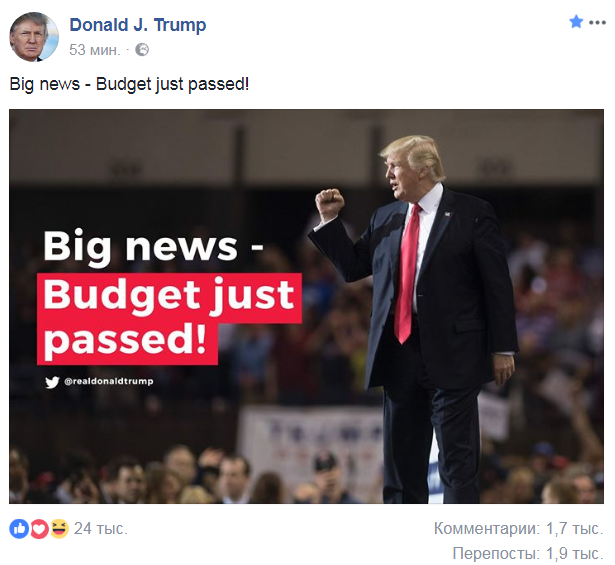
Task: Open the Donald J. Trump page name link
Action: click(138, 25)
